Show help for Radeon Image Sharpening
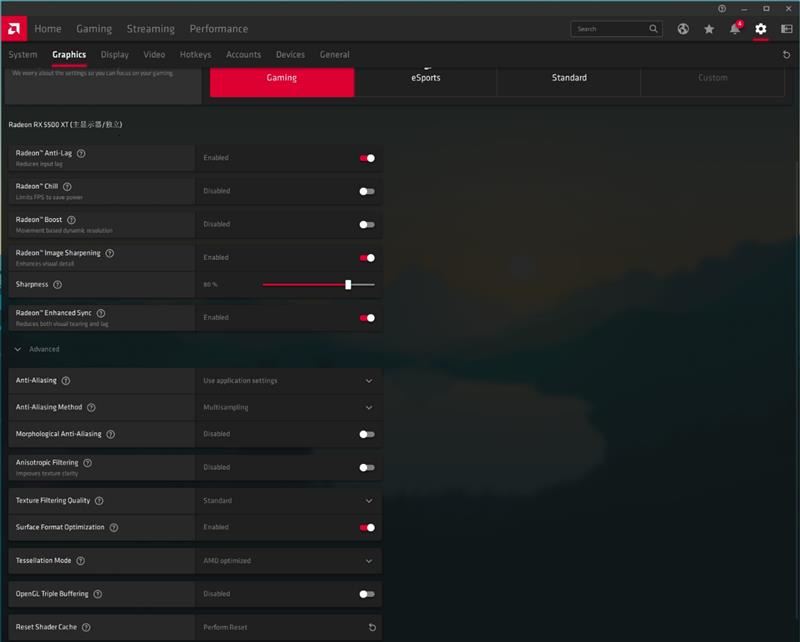This screenshot has height=642, width=800. point(110,253)
